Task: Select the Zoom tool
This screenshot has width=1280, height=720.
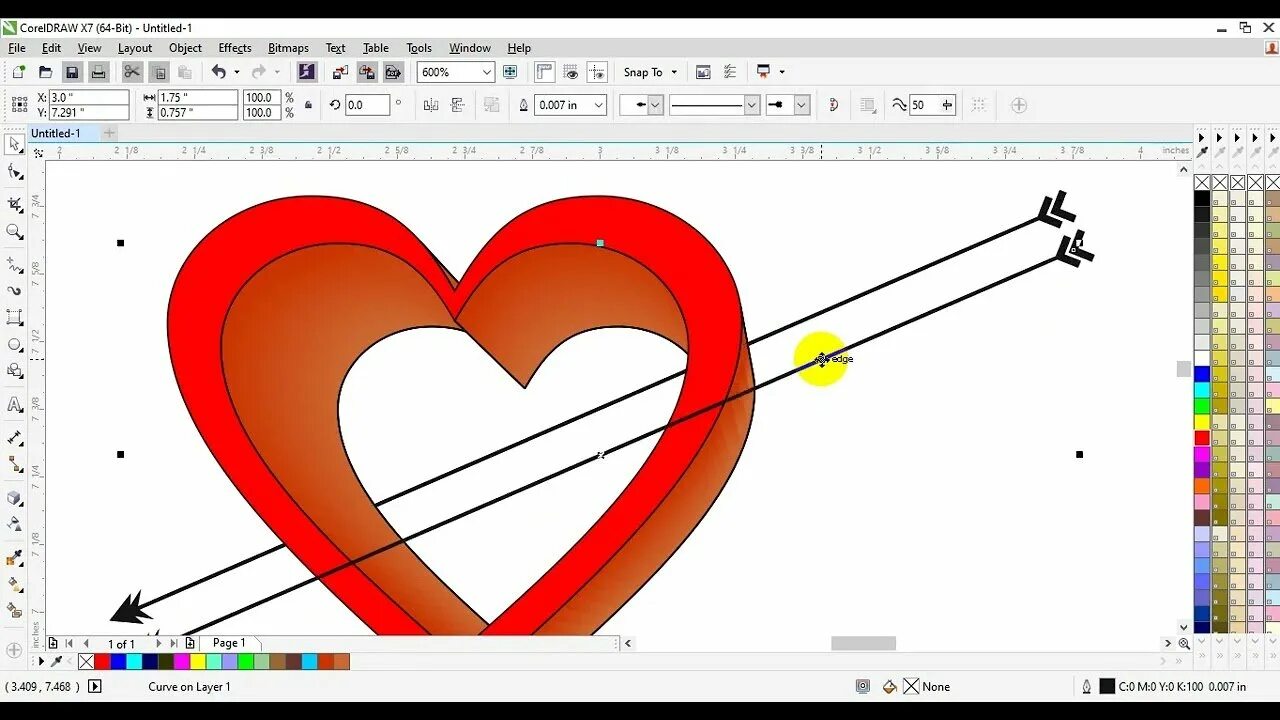Action: coord(14,230)
